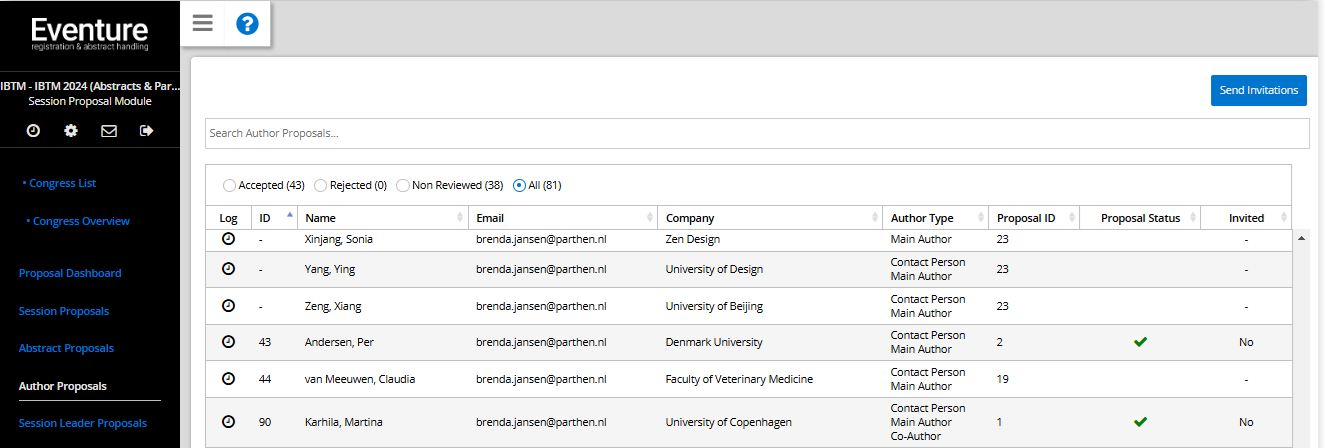Open the settings gear icon in sidebar
Image resolution: width=1325 pixels, height=448 pixels.
tap(71, 130)
